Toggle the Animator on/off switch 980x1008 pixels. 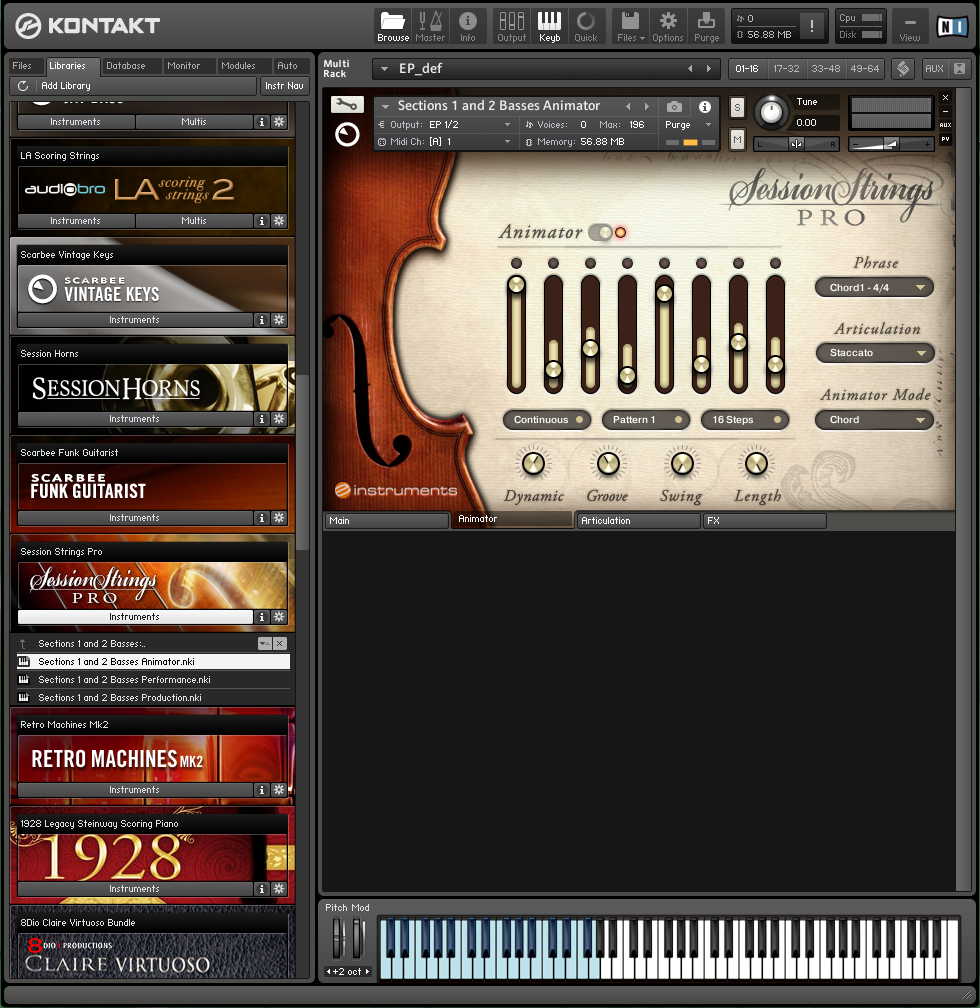[601, 233]
